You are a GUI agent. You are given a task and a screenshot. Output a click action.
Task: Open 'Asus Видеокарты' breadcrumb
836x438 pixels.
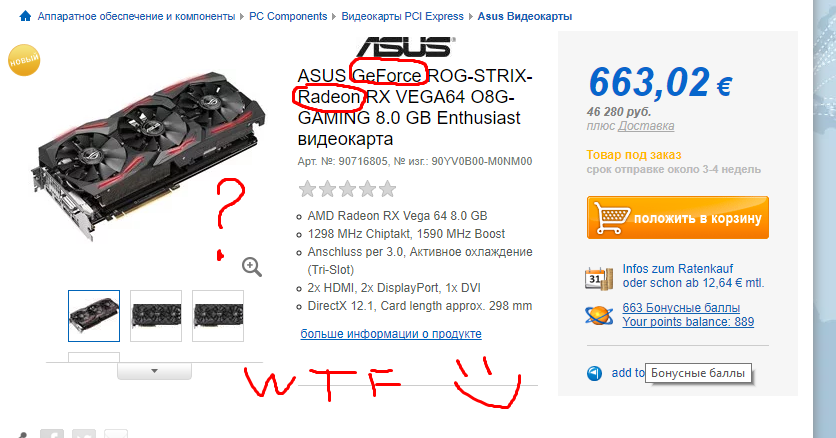[x=525, y=17]
